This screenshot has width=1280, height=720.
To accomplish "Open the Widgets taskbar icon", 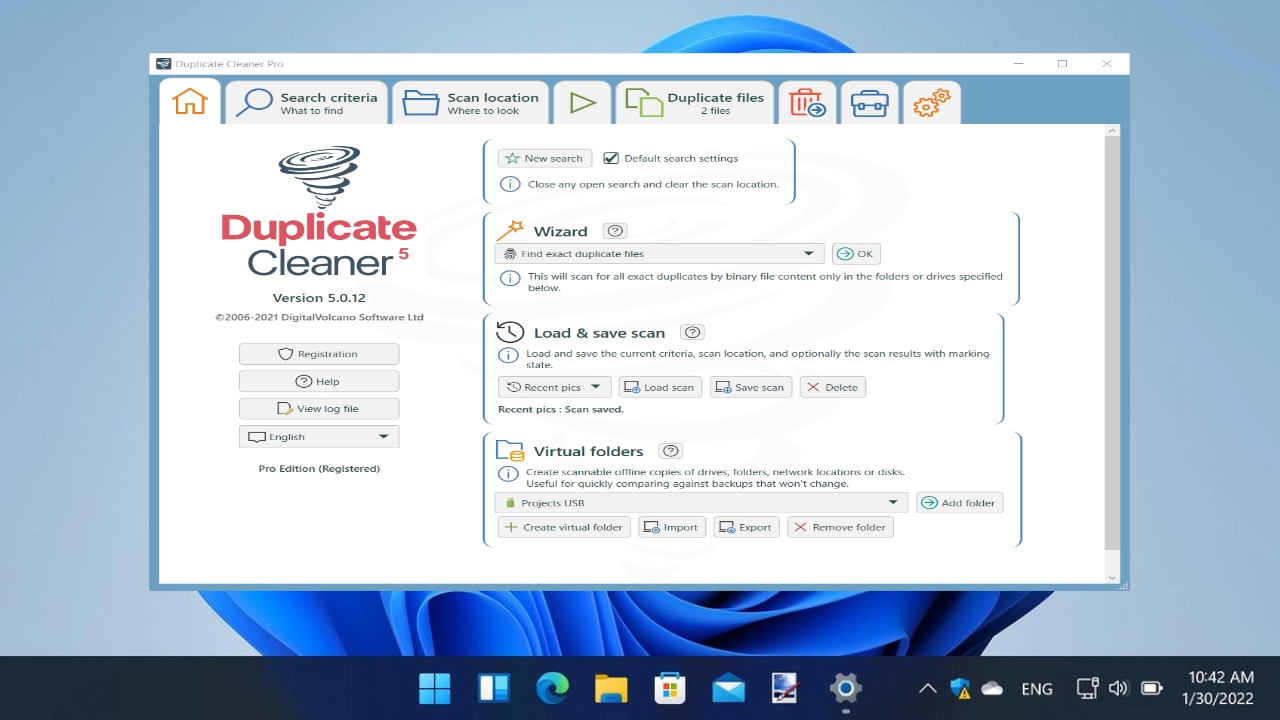I will pyautogui.click(x=494, y=688).
